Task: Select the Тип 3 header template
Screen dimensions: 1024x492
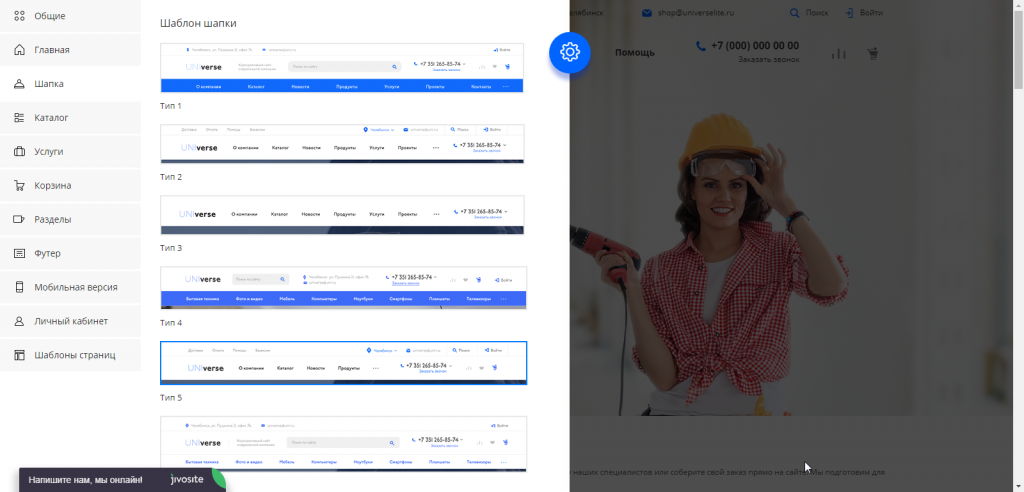Action: (x=343, y=214)
